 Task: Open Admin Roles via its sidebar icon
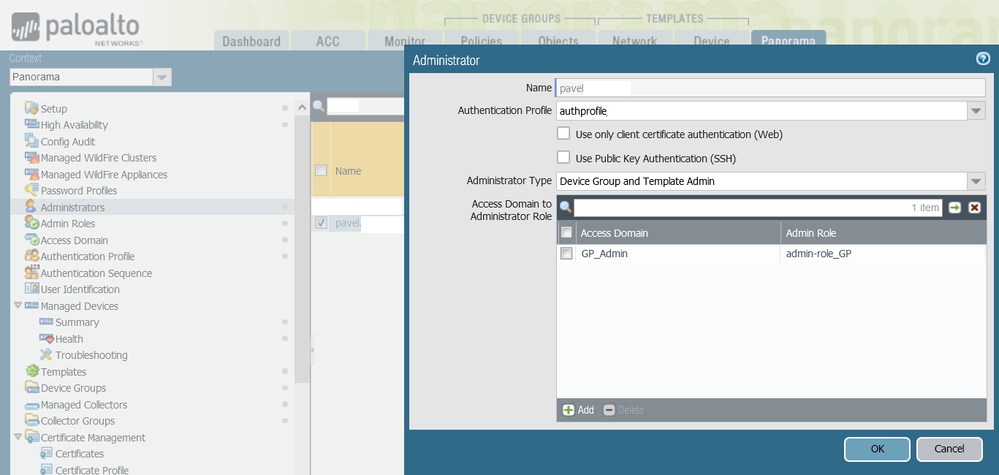[x=31, y=224]
